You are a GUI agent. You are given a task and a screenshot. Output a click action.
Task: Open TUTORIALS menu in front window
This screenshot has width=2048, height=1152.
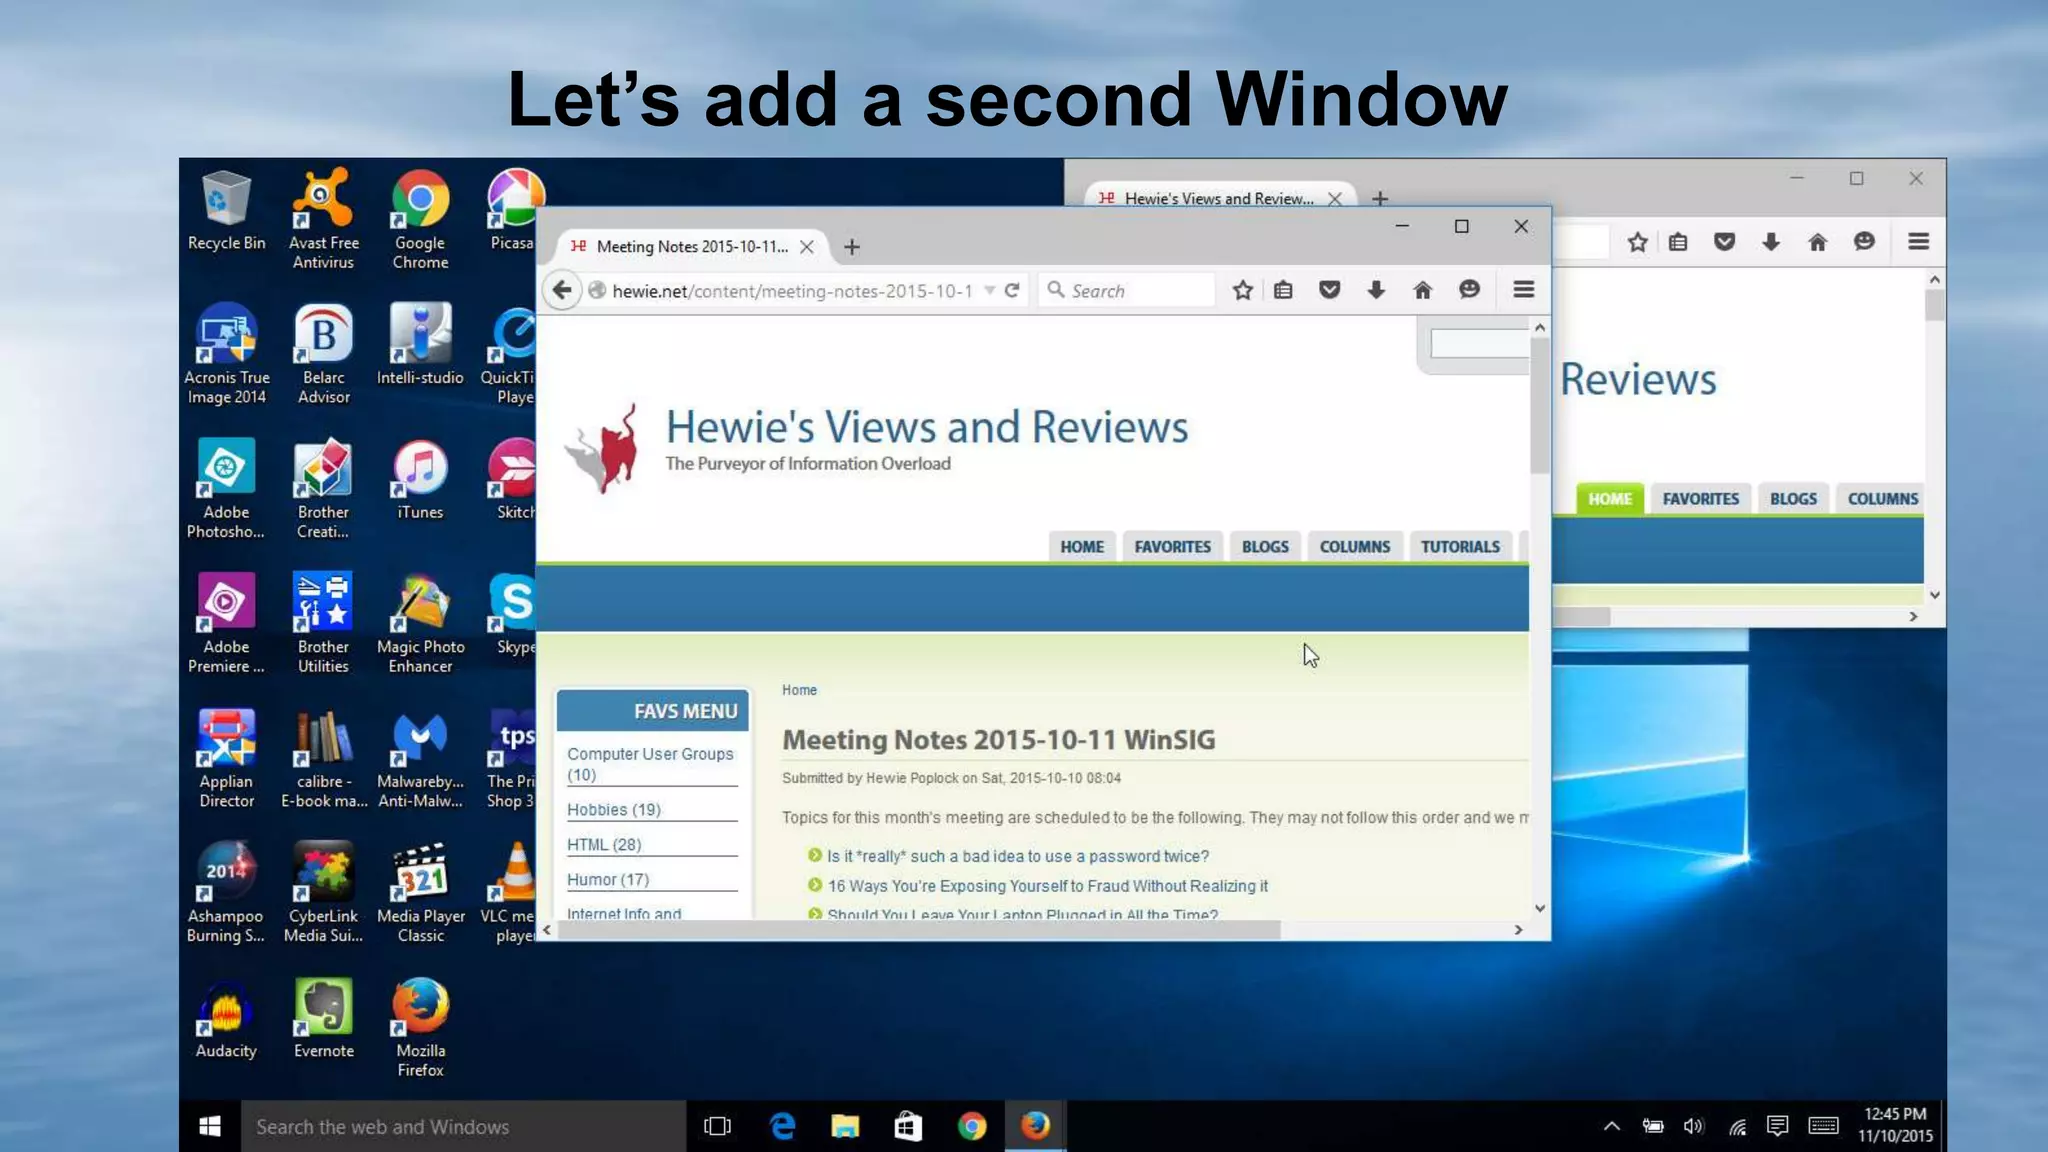(x=1460, y=547)
